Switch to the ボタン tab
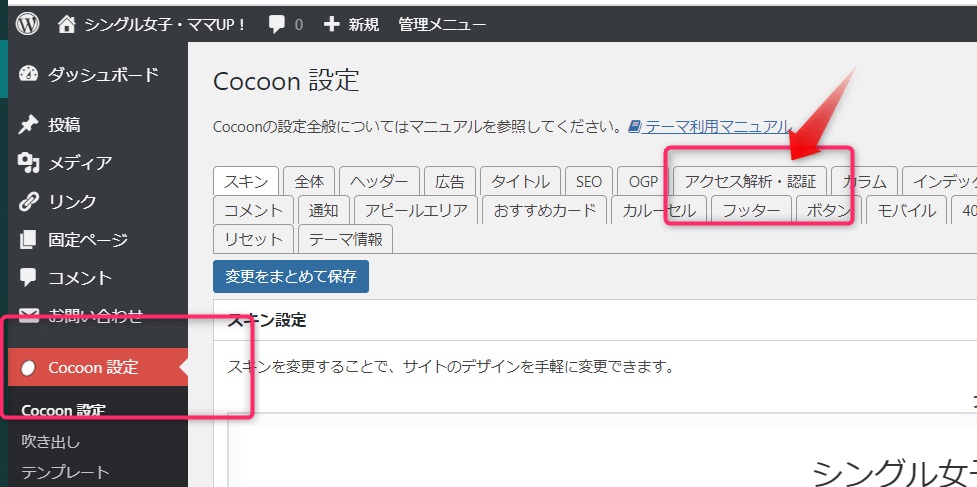This screenshot has width=977, height=487. point(829,210)
